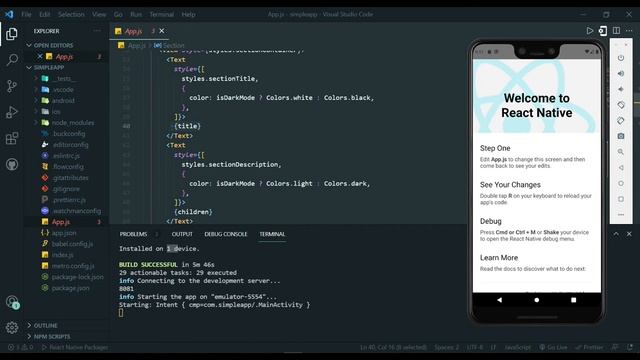Screen dimensions: 640x360
Task: Tap Android back button on phone screen
Action: [500, 300]
